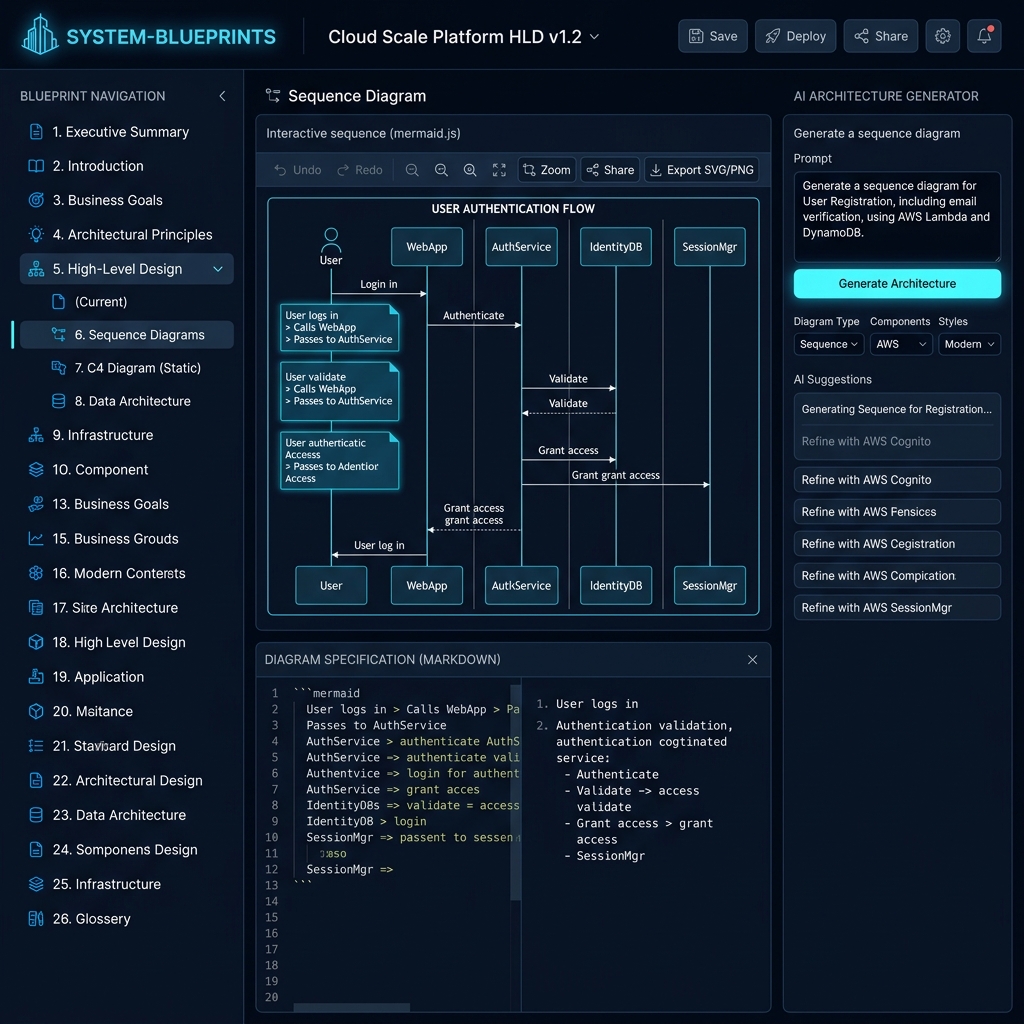Click the zoom in magnifier icon
Image resolution: width=1024 pixels, height=1024 pixels.
click(470, 170)
